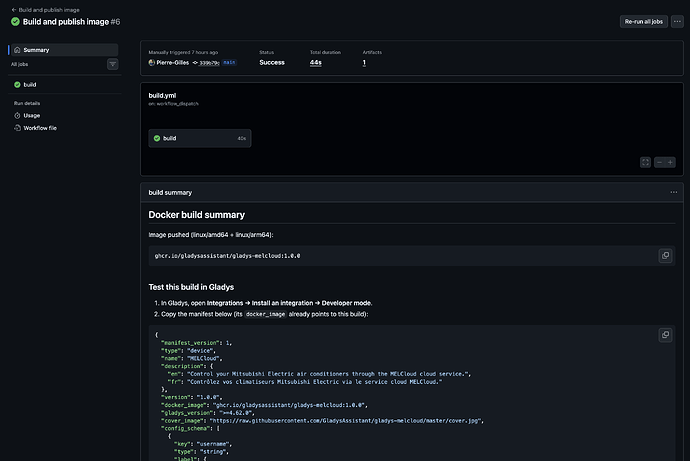The width and height of the screenshot is (690, 461).
Task: Zoom out the workflow graph
Action: [659, 162]
